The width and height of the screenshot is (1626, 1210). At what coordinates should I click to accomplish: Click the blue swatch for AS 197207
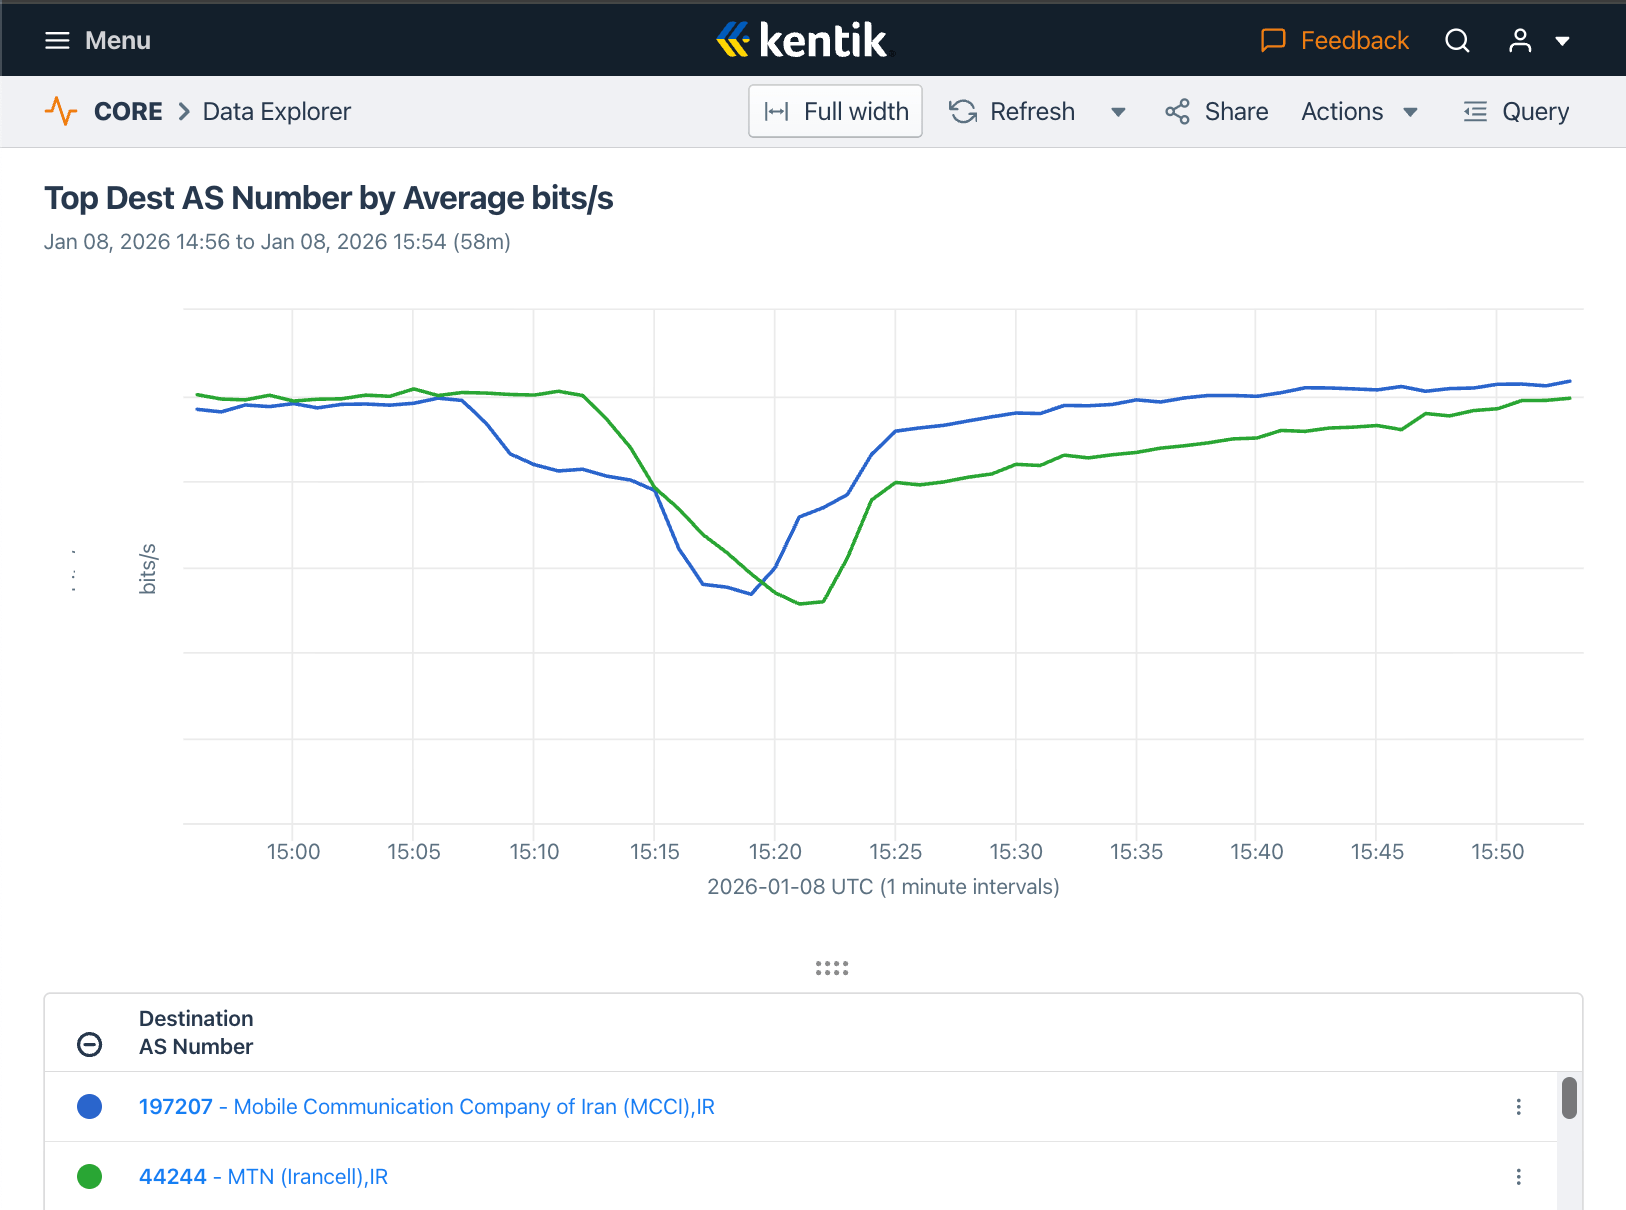[x=90, y=1107]
